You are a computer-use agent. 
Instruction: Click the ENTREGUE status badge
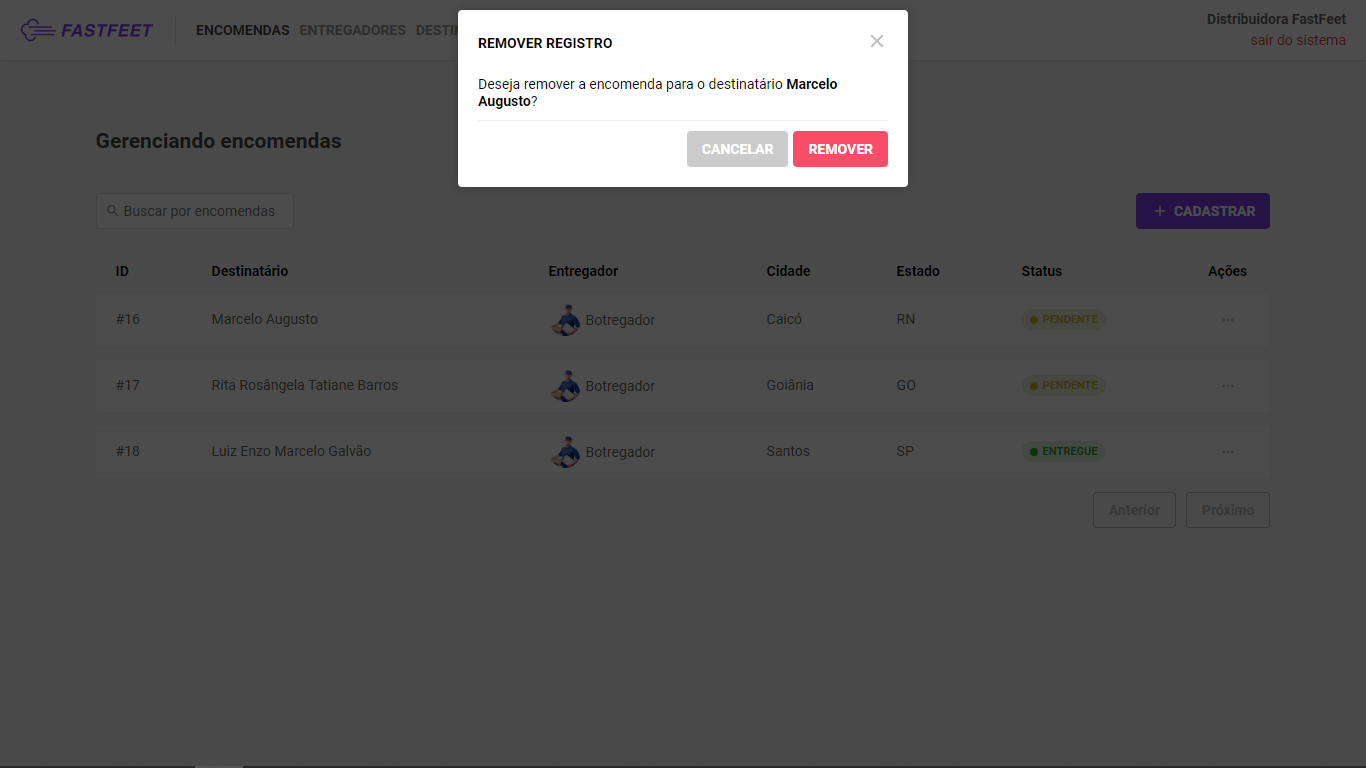point(1063,452)
